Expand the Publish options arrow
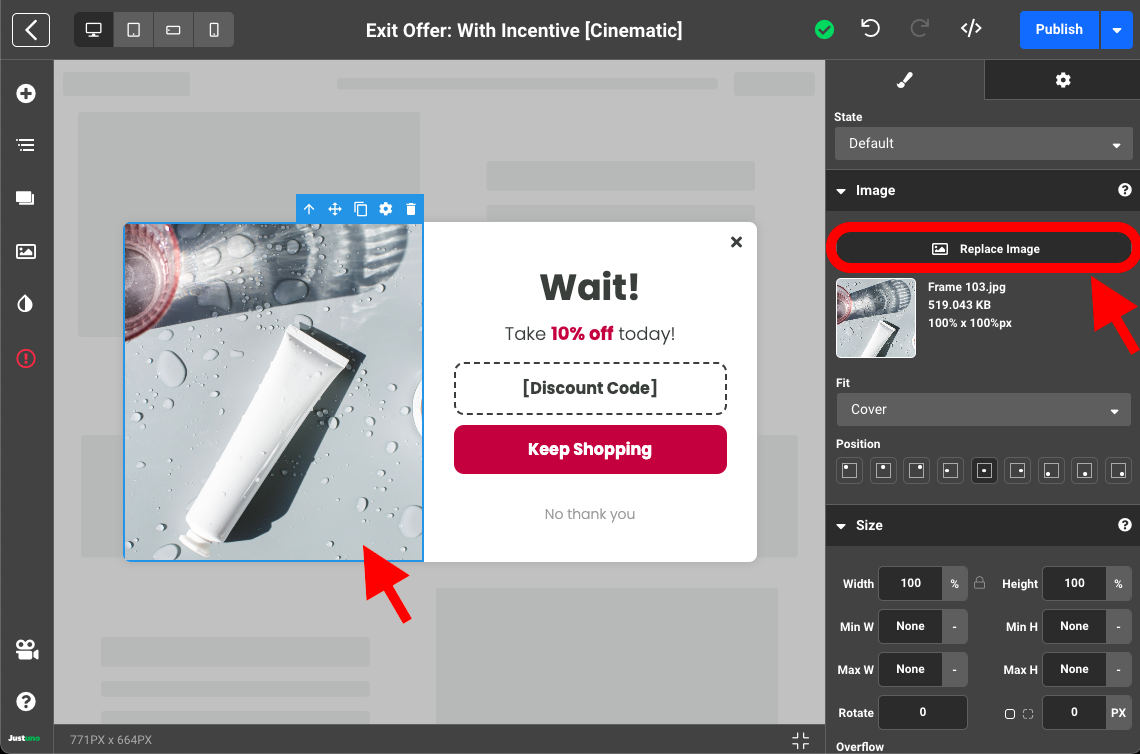Viewport: 1140px width, 754px height. [1116, 30]
